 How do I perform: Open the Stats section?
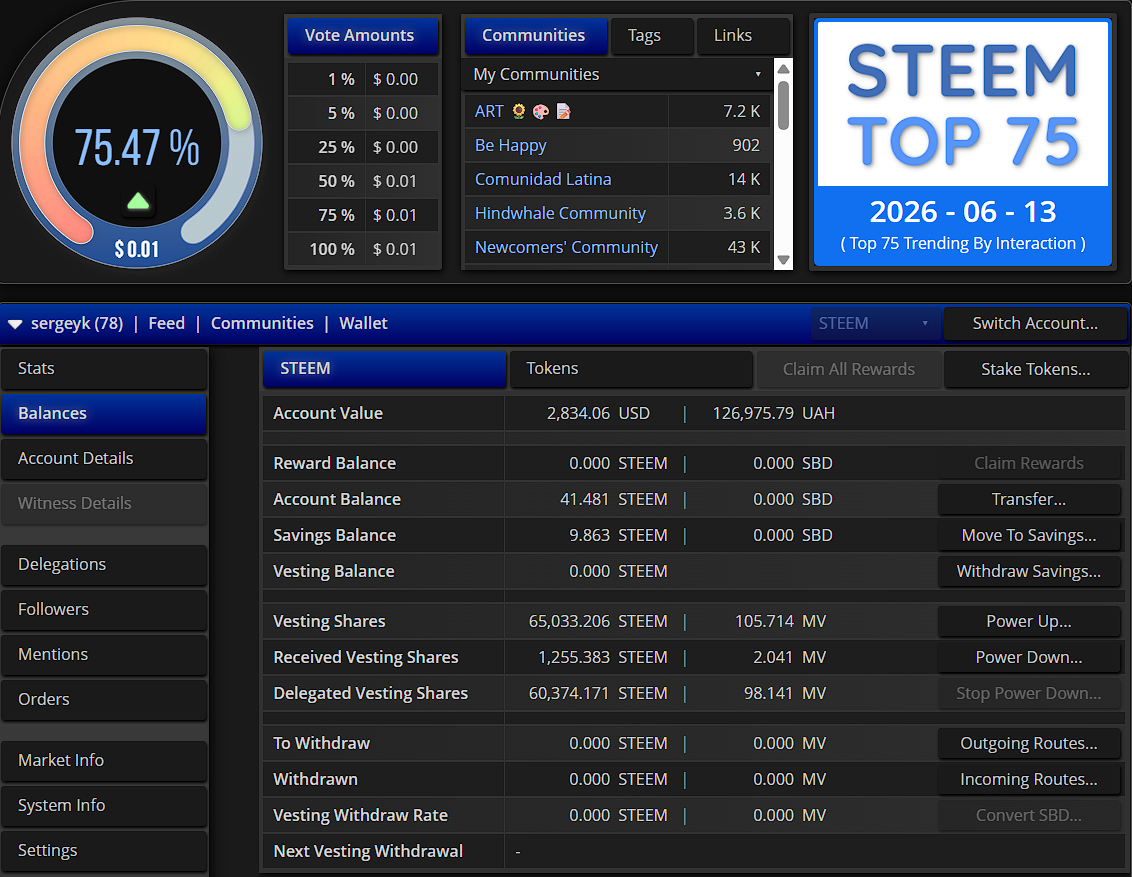[104, 369]
